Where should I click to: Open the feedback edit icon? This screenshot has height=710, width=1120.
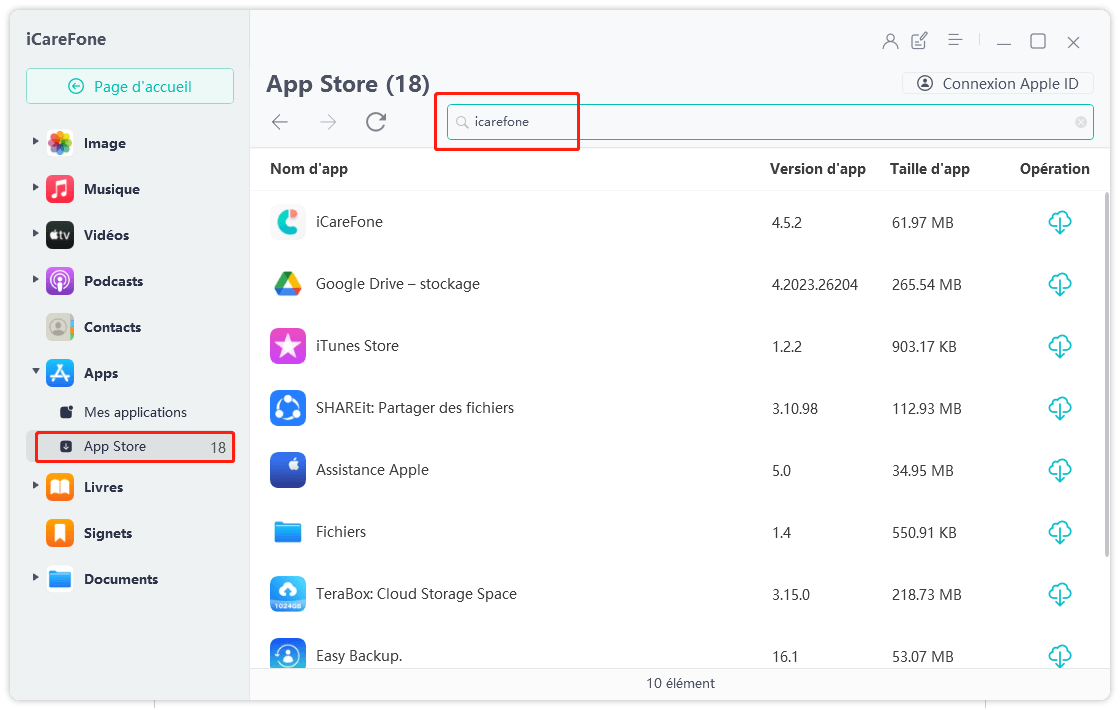pyautogui.click(x=920, y=41)
